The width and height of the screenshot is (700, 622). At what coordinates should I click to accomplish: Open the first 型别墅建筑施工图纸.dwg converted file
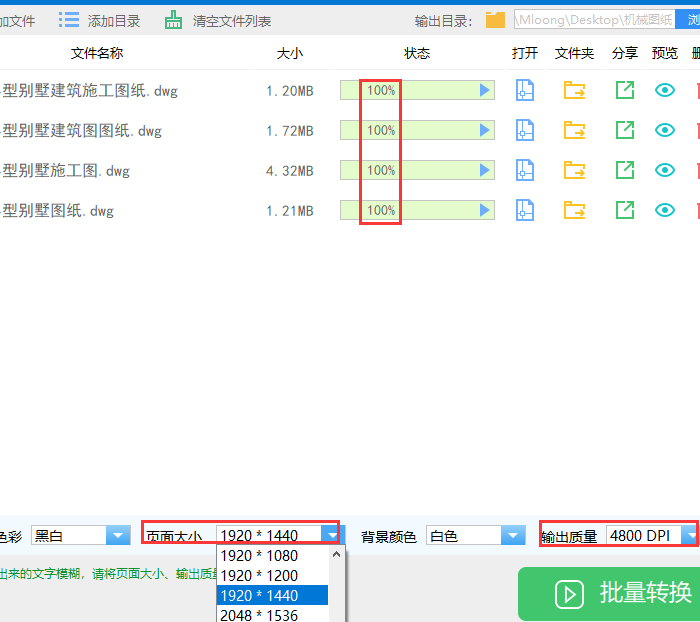[525, 90]
